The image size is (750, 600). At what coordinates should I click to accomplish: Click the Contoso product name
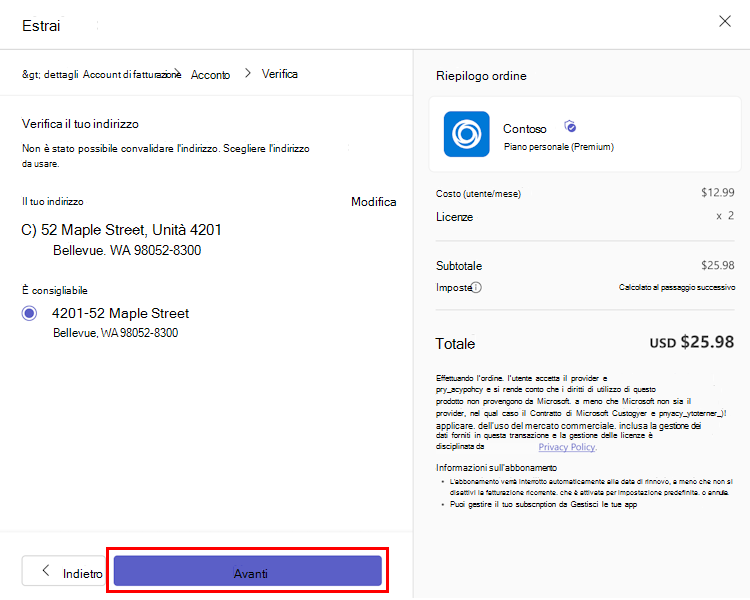pyautogui.click(x=524, y=129)
